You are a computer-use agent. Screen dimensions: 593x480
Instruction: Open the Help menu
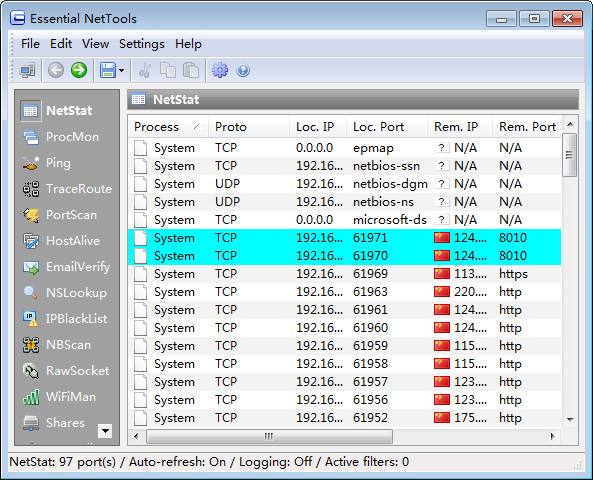point(188,44)
